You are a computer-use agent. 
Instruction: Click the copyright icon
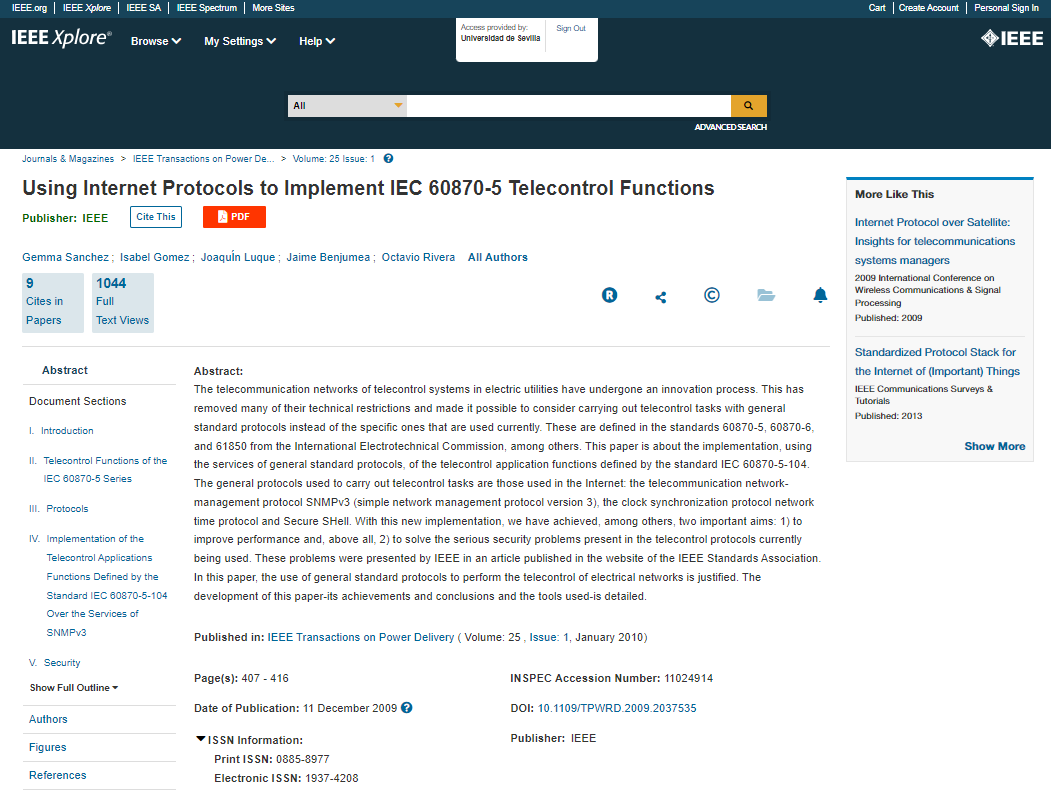click(712, 295)
